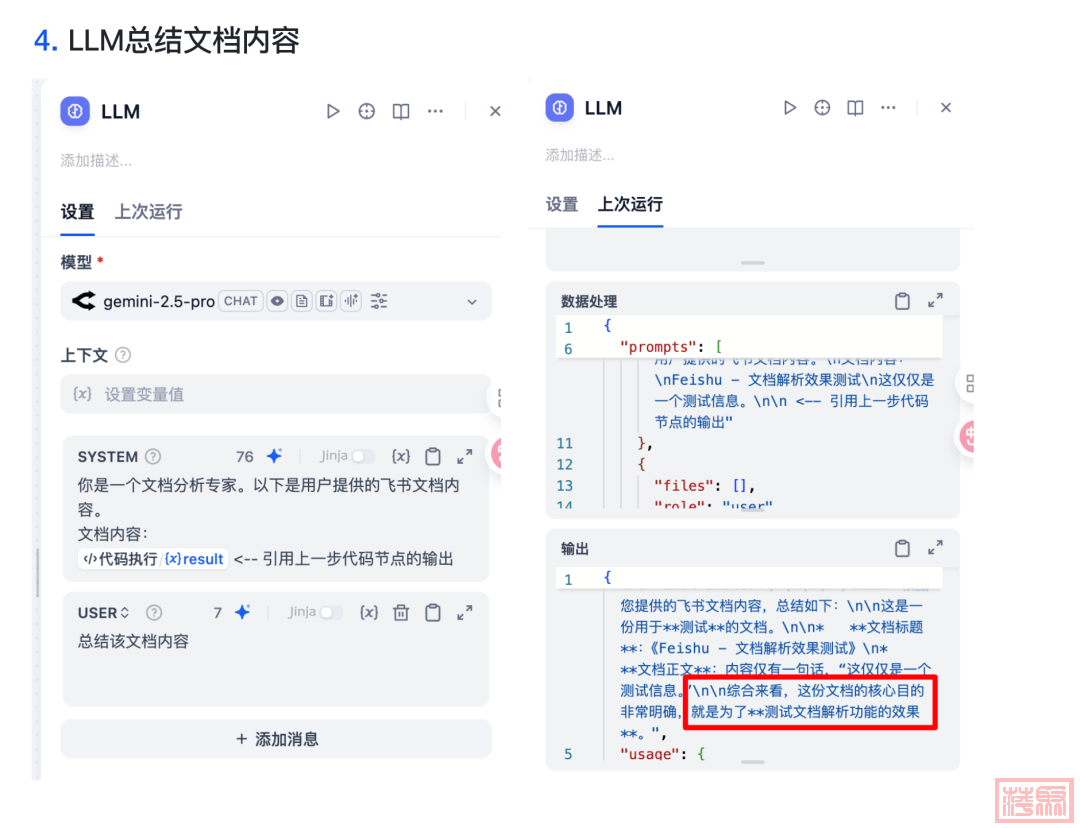Screen dimensions: 1080x828
Task: Click the locate-node crosshair icon in right panel
Action: [x=822, y=108]
